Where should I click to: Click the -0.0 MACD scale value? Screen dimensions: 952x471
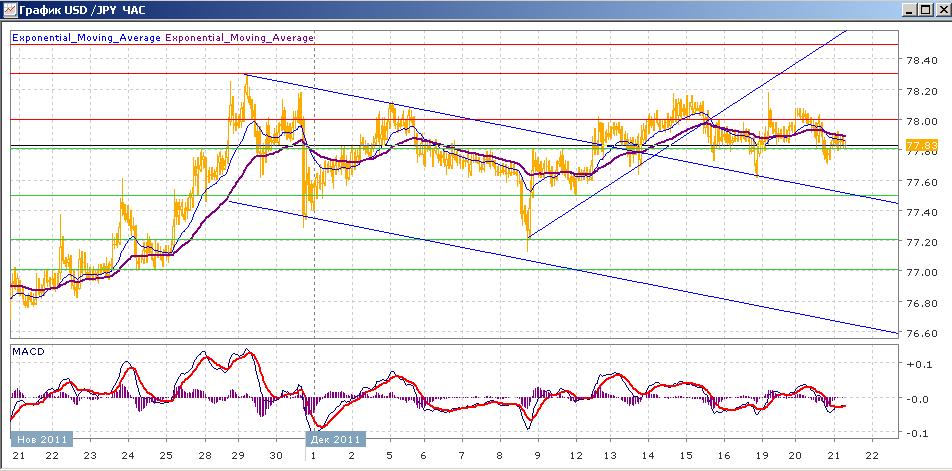point(917,399)
